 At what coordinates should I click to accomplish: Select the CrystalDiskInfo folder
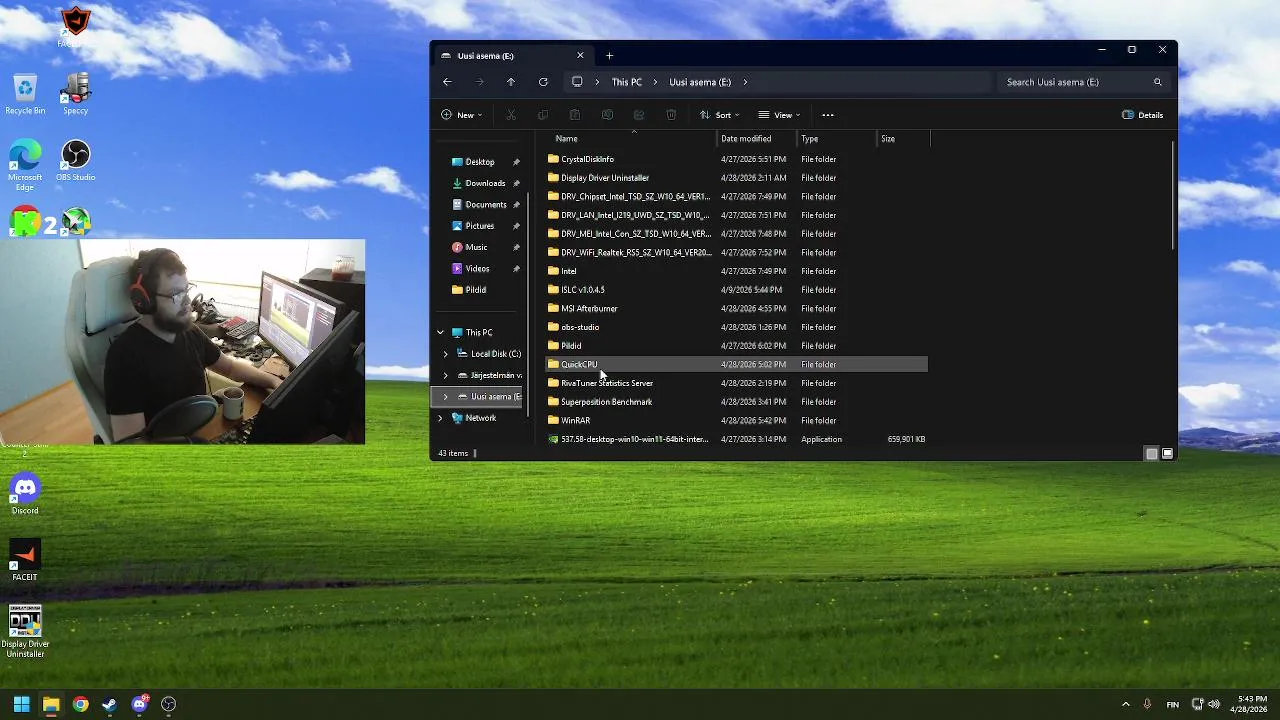click(x=737, y=159)
